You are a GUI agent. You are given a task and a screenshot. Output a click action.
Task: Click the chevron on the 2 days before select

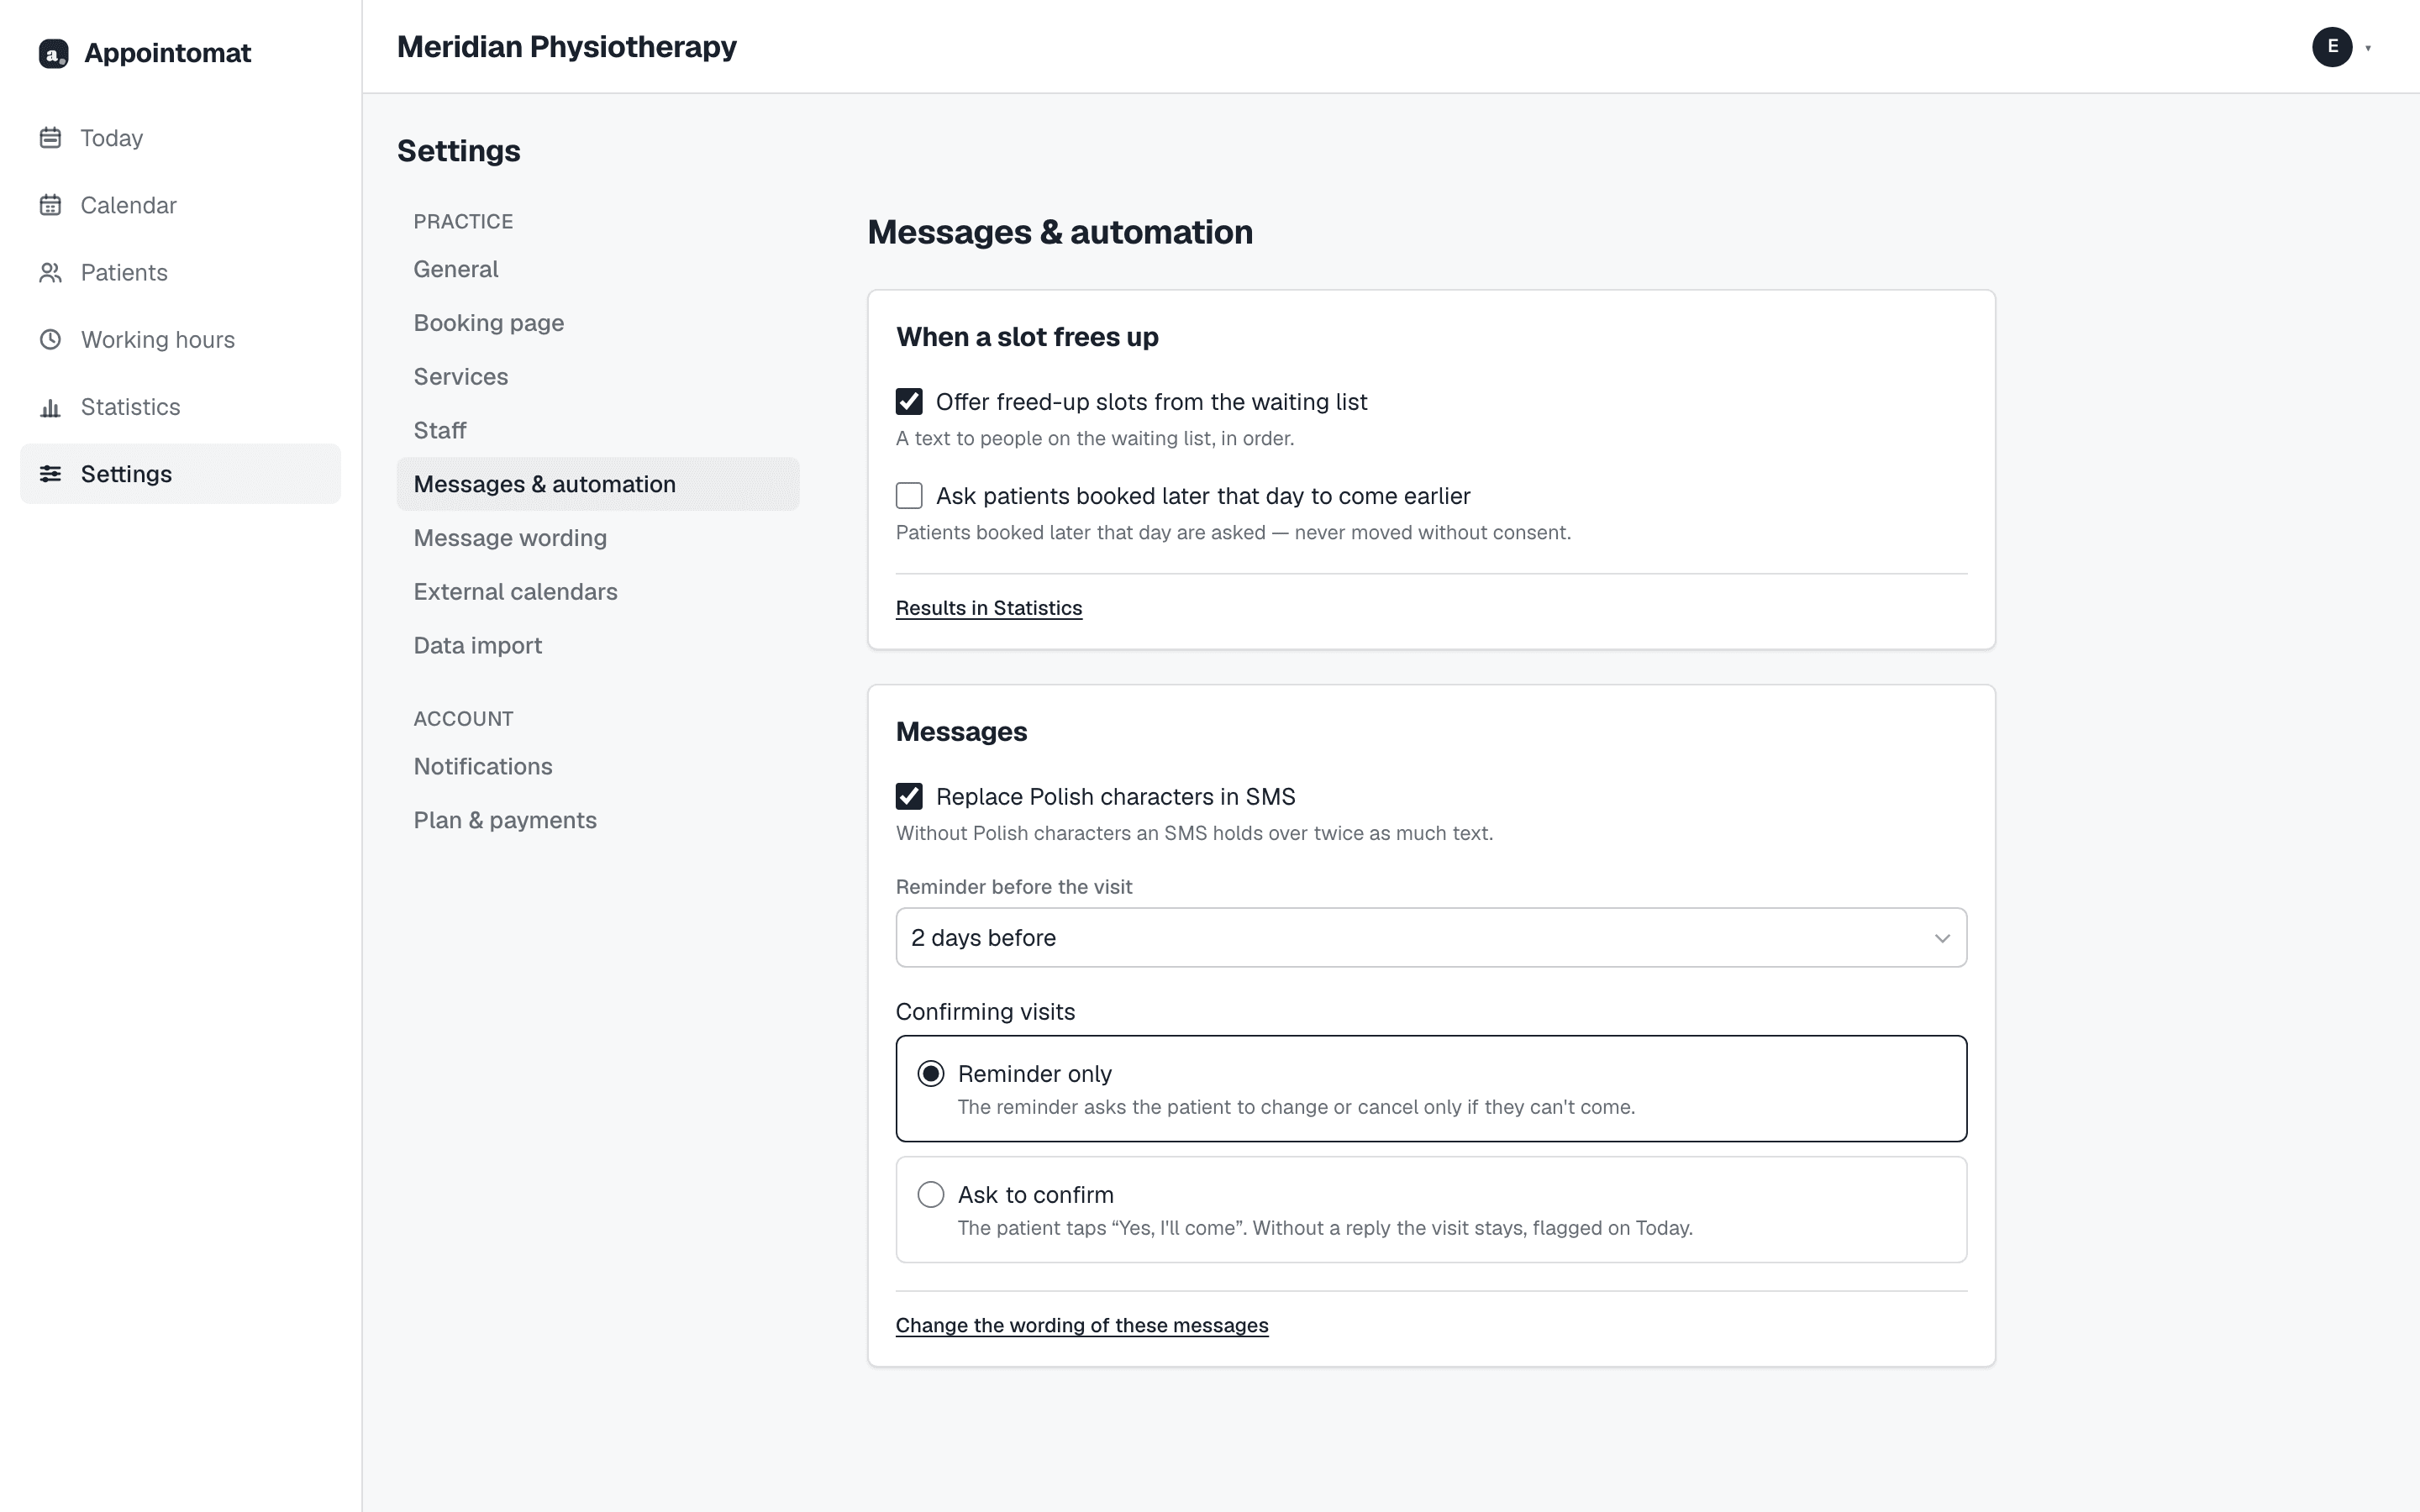[1942, 938]
